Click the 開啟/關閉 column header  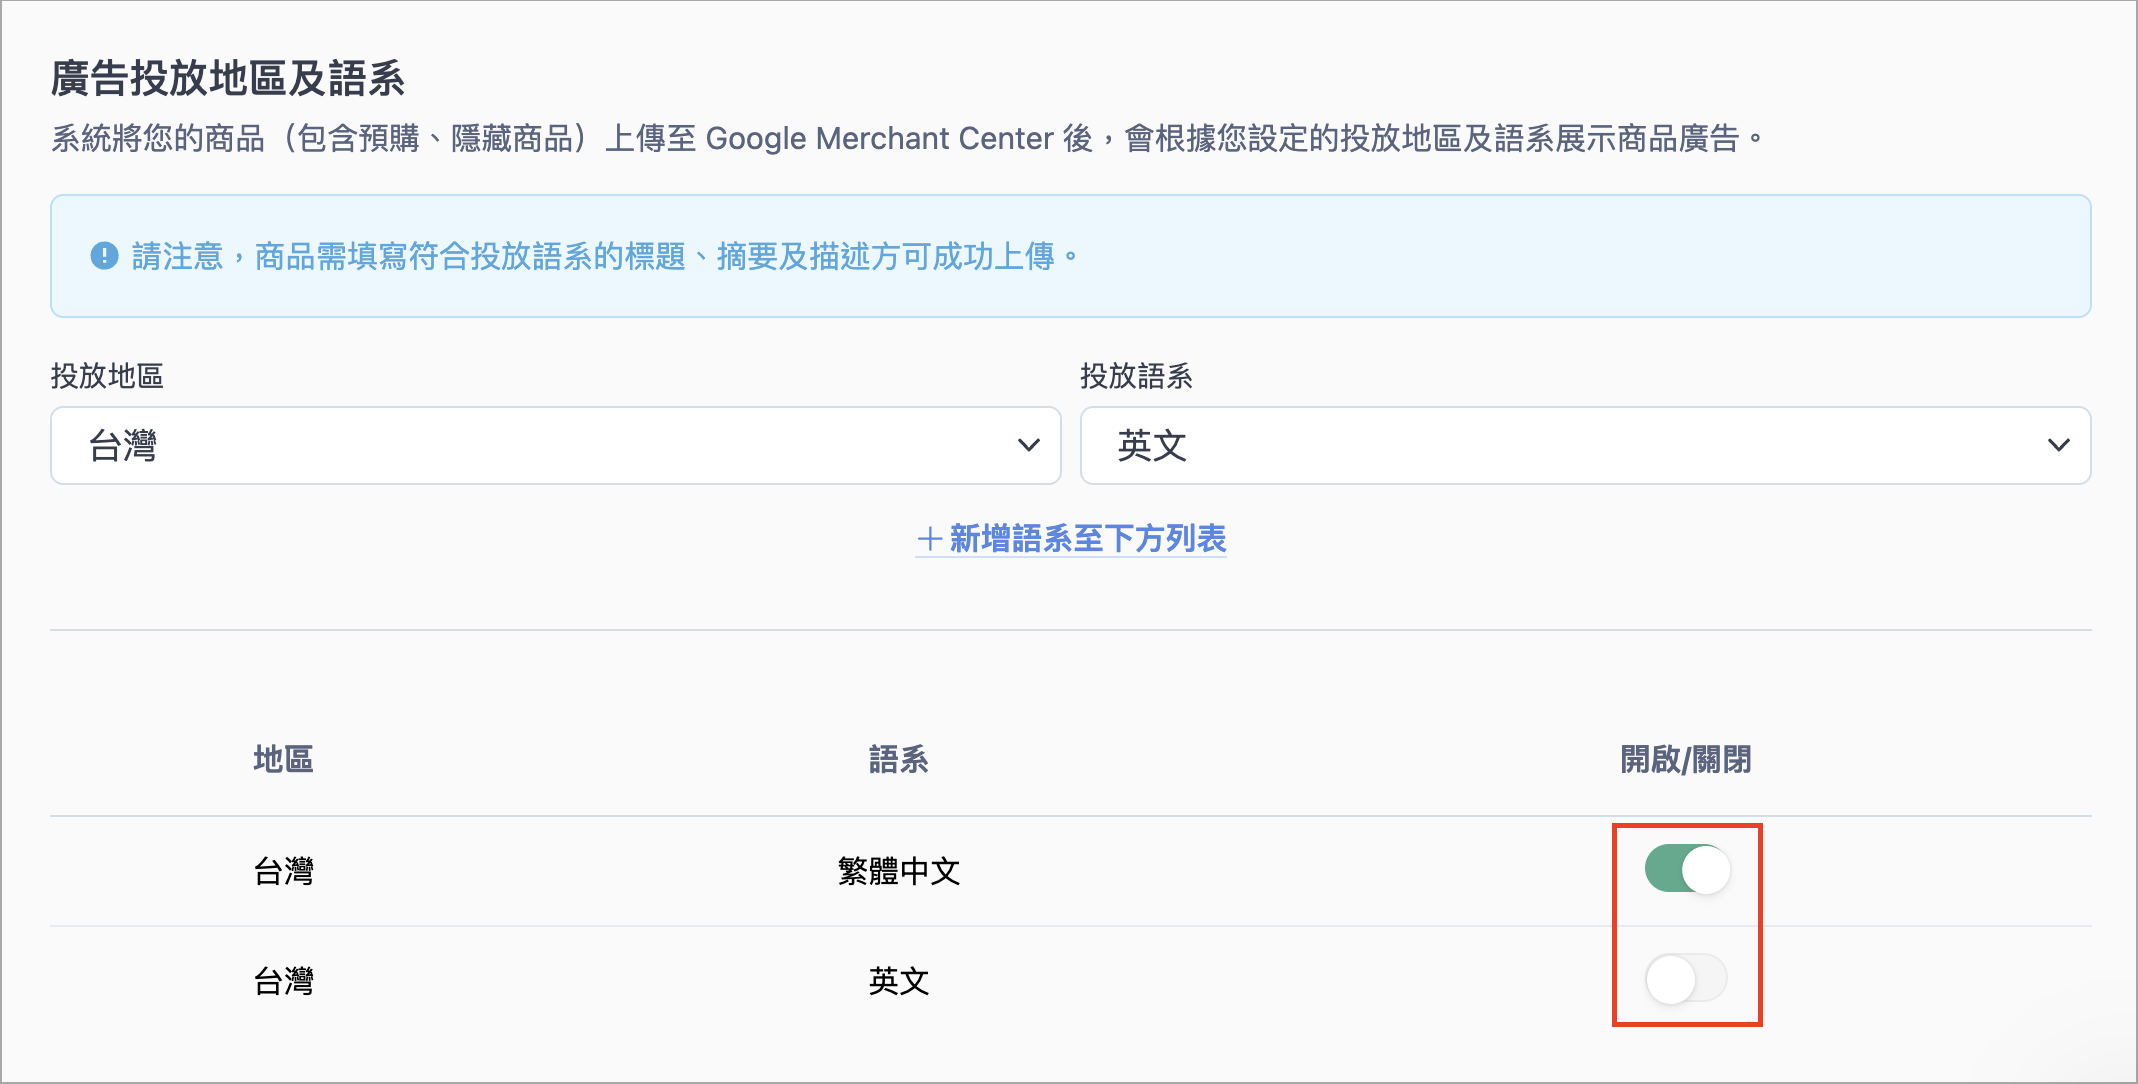(1686, 759)
